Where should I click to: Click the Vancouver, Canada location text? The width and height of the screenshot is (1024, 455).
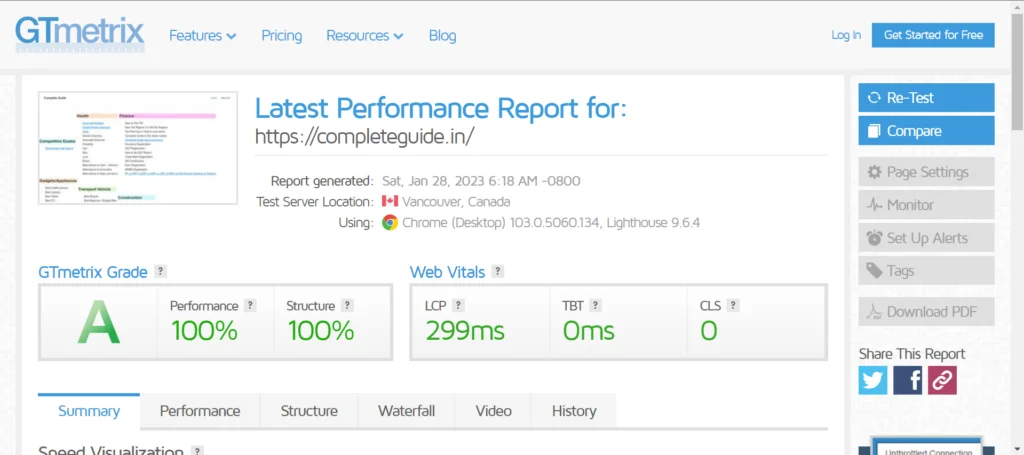tap(456, 202)
